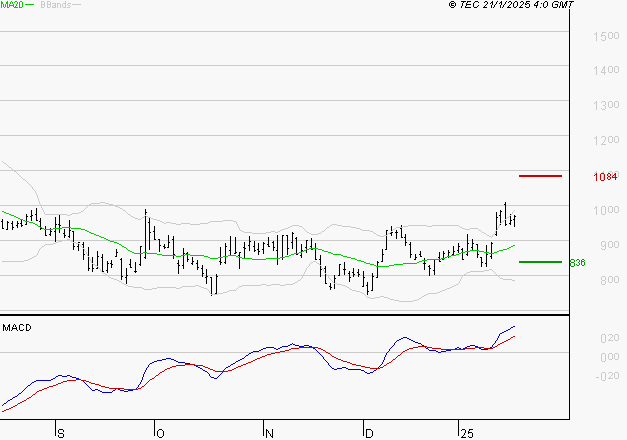Click the BBands legend label

pyautogui.click(x=53, y=5)
